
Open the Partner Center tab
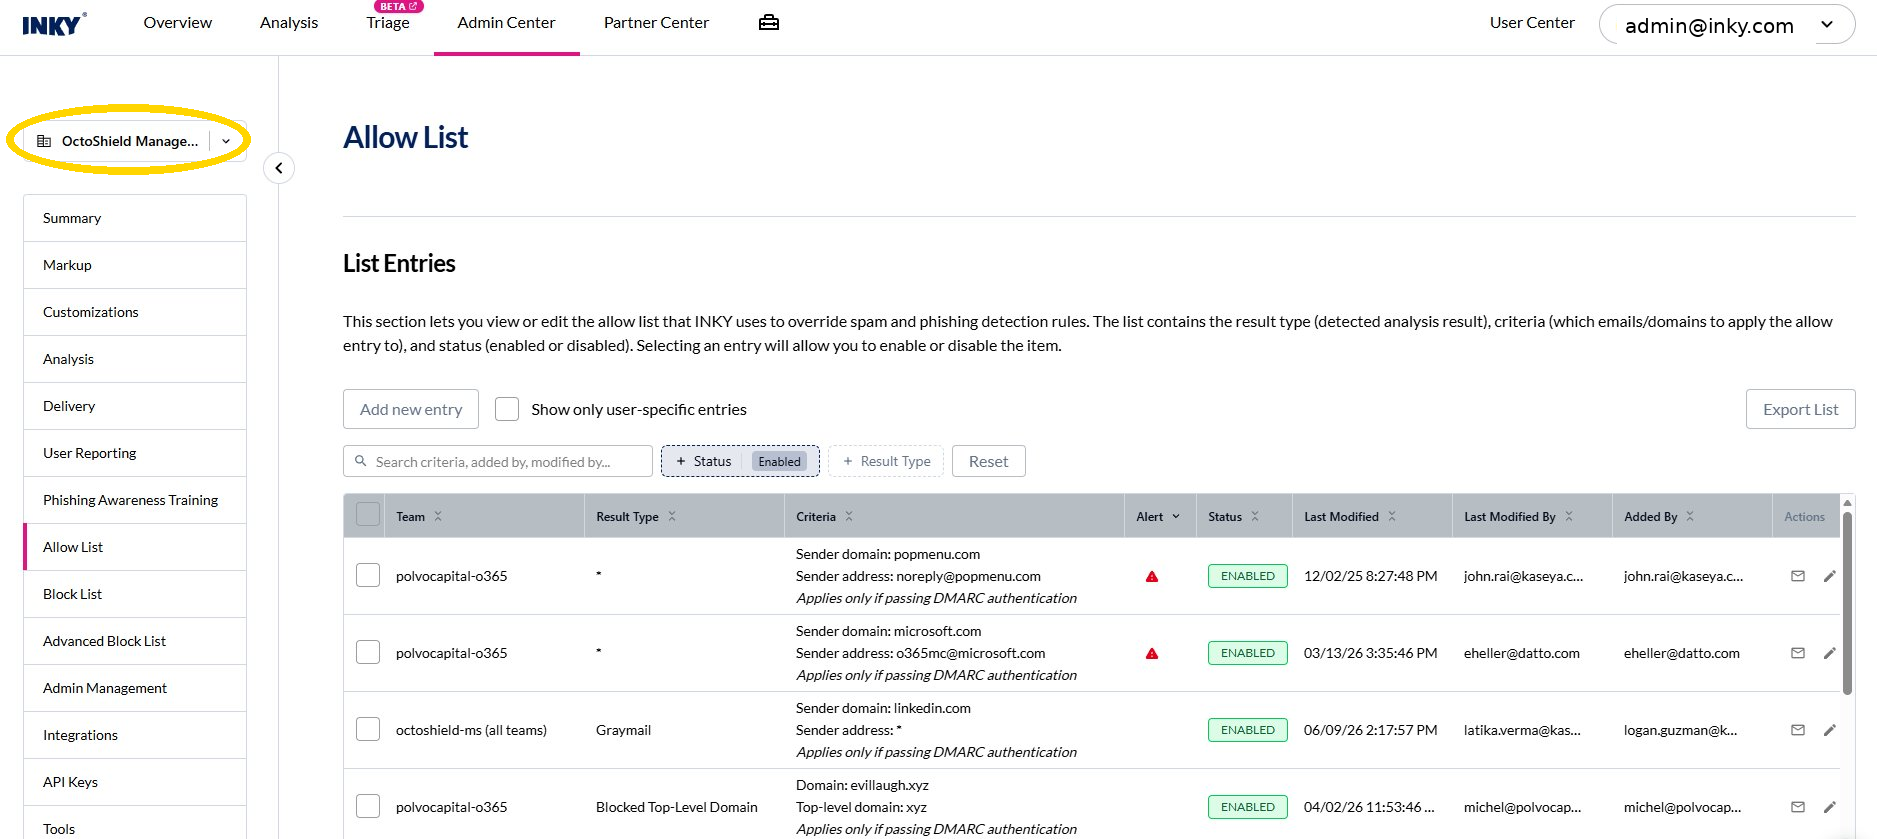[656, 23]
